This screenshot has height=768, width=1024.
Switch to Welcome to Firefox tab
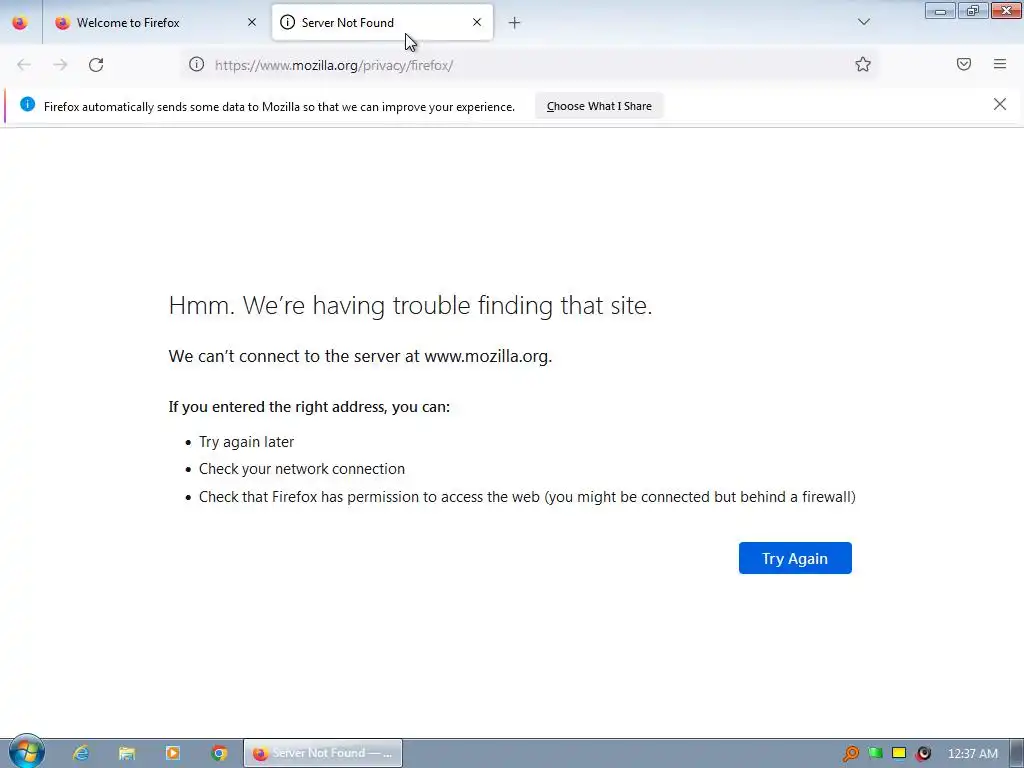[156, 22]
